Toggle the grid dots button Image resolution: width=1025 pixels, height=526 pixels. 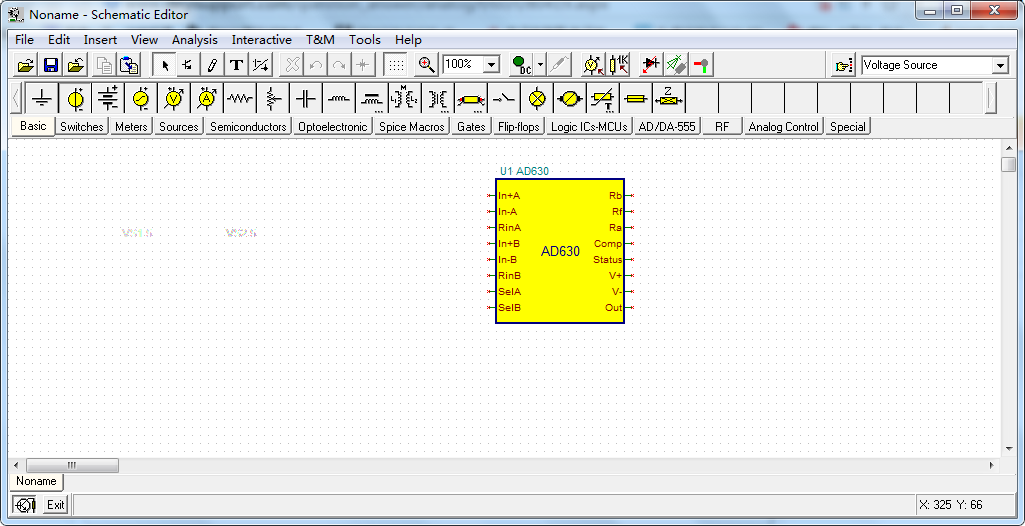(x=395, y=65)
